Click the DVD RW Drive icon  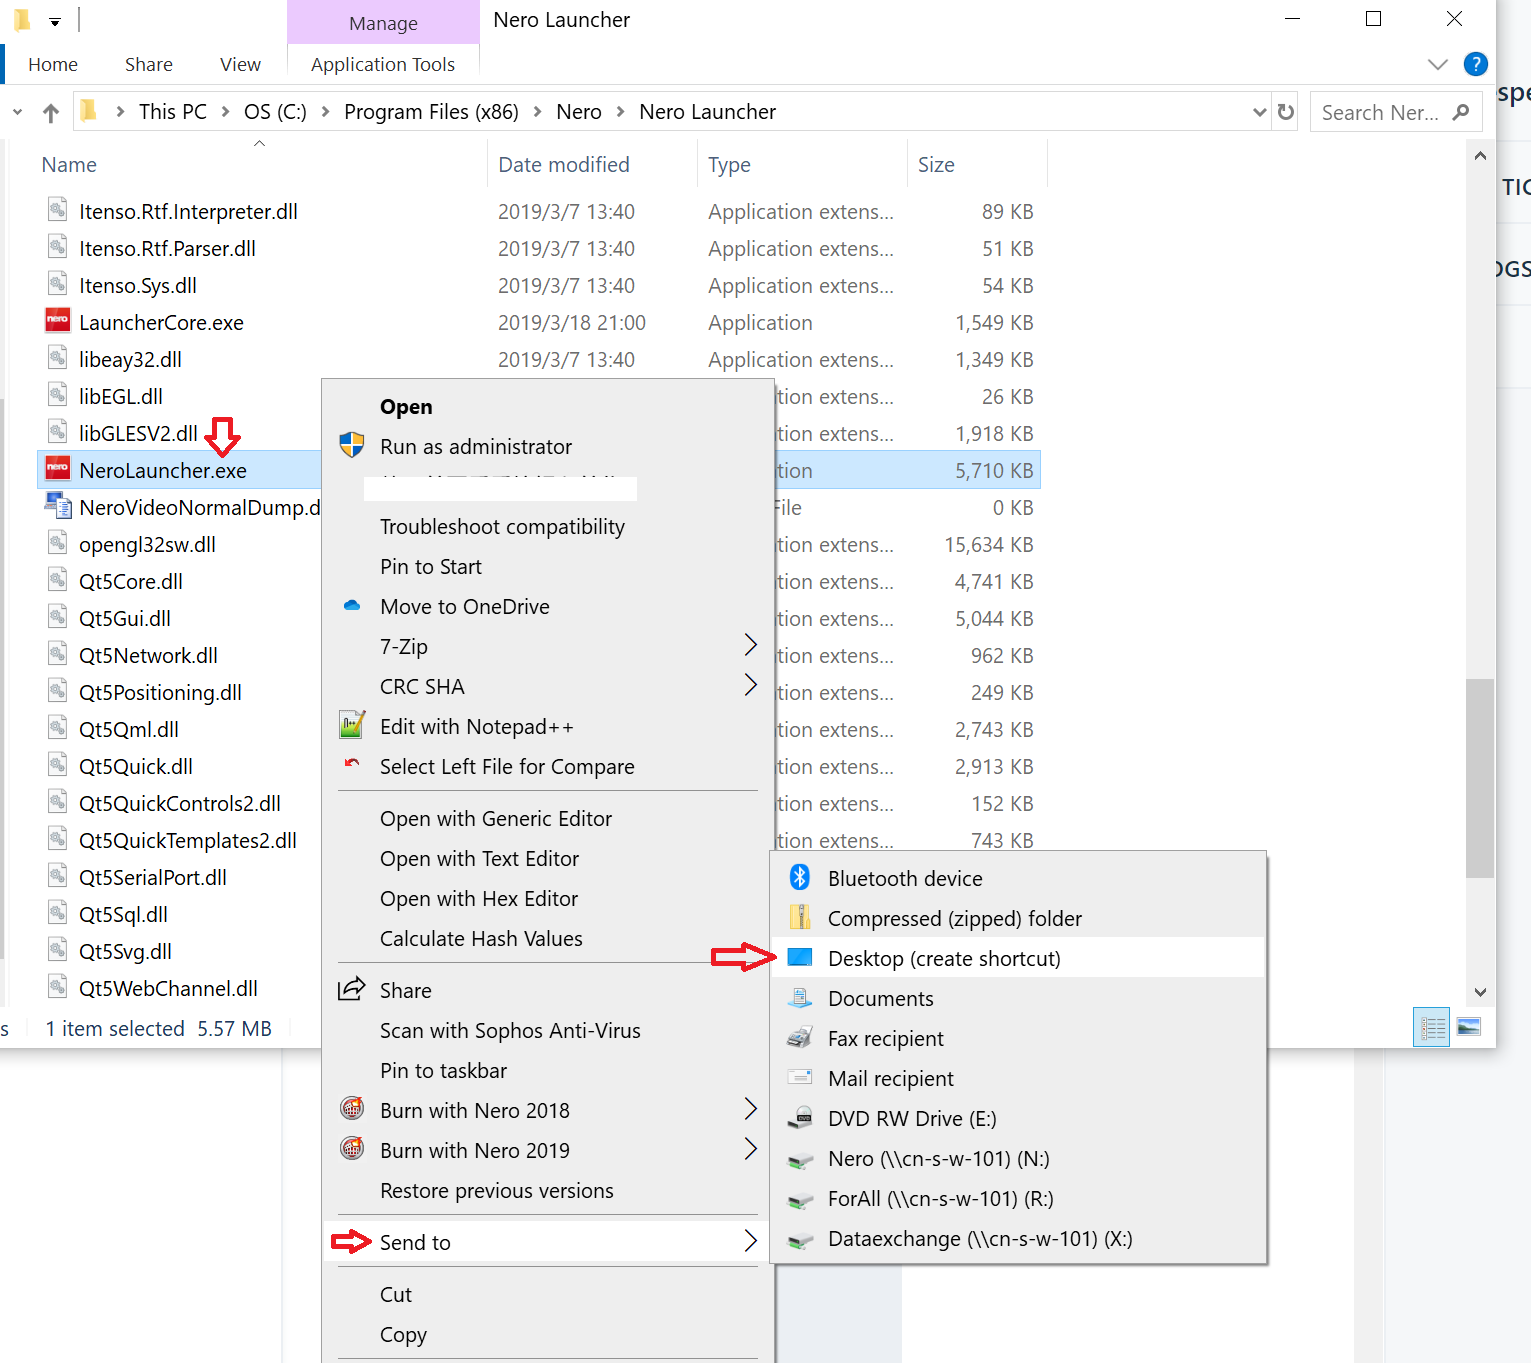click(800, 1118)
